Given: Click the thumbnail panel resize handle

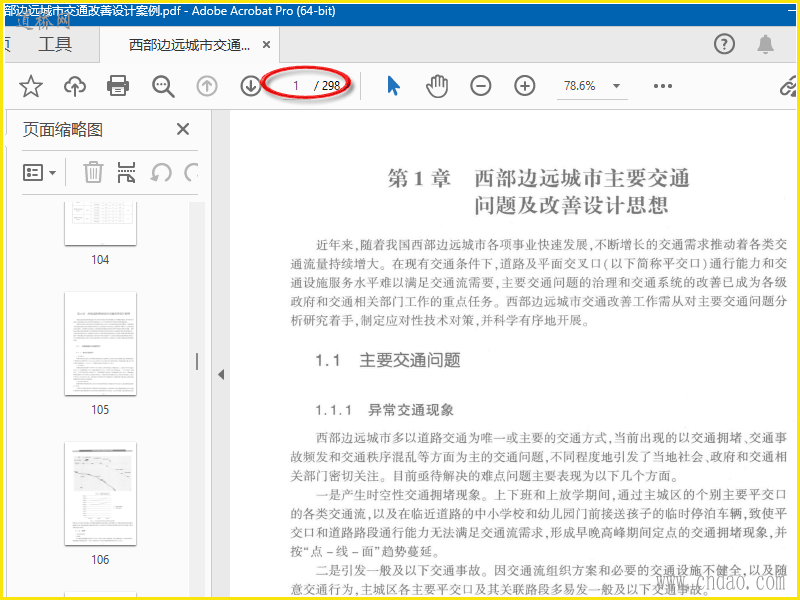Looking at the screenshot, I should [197, 362].
